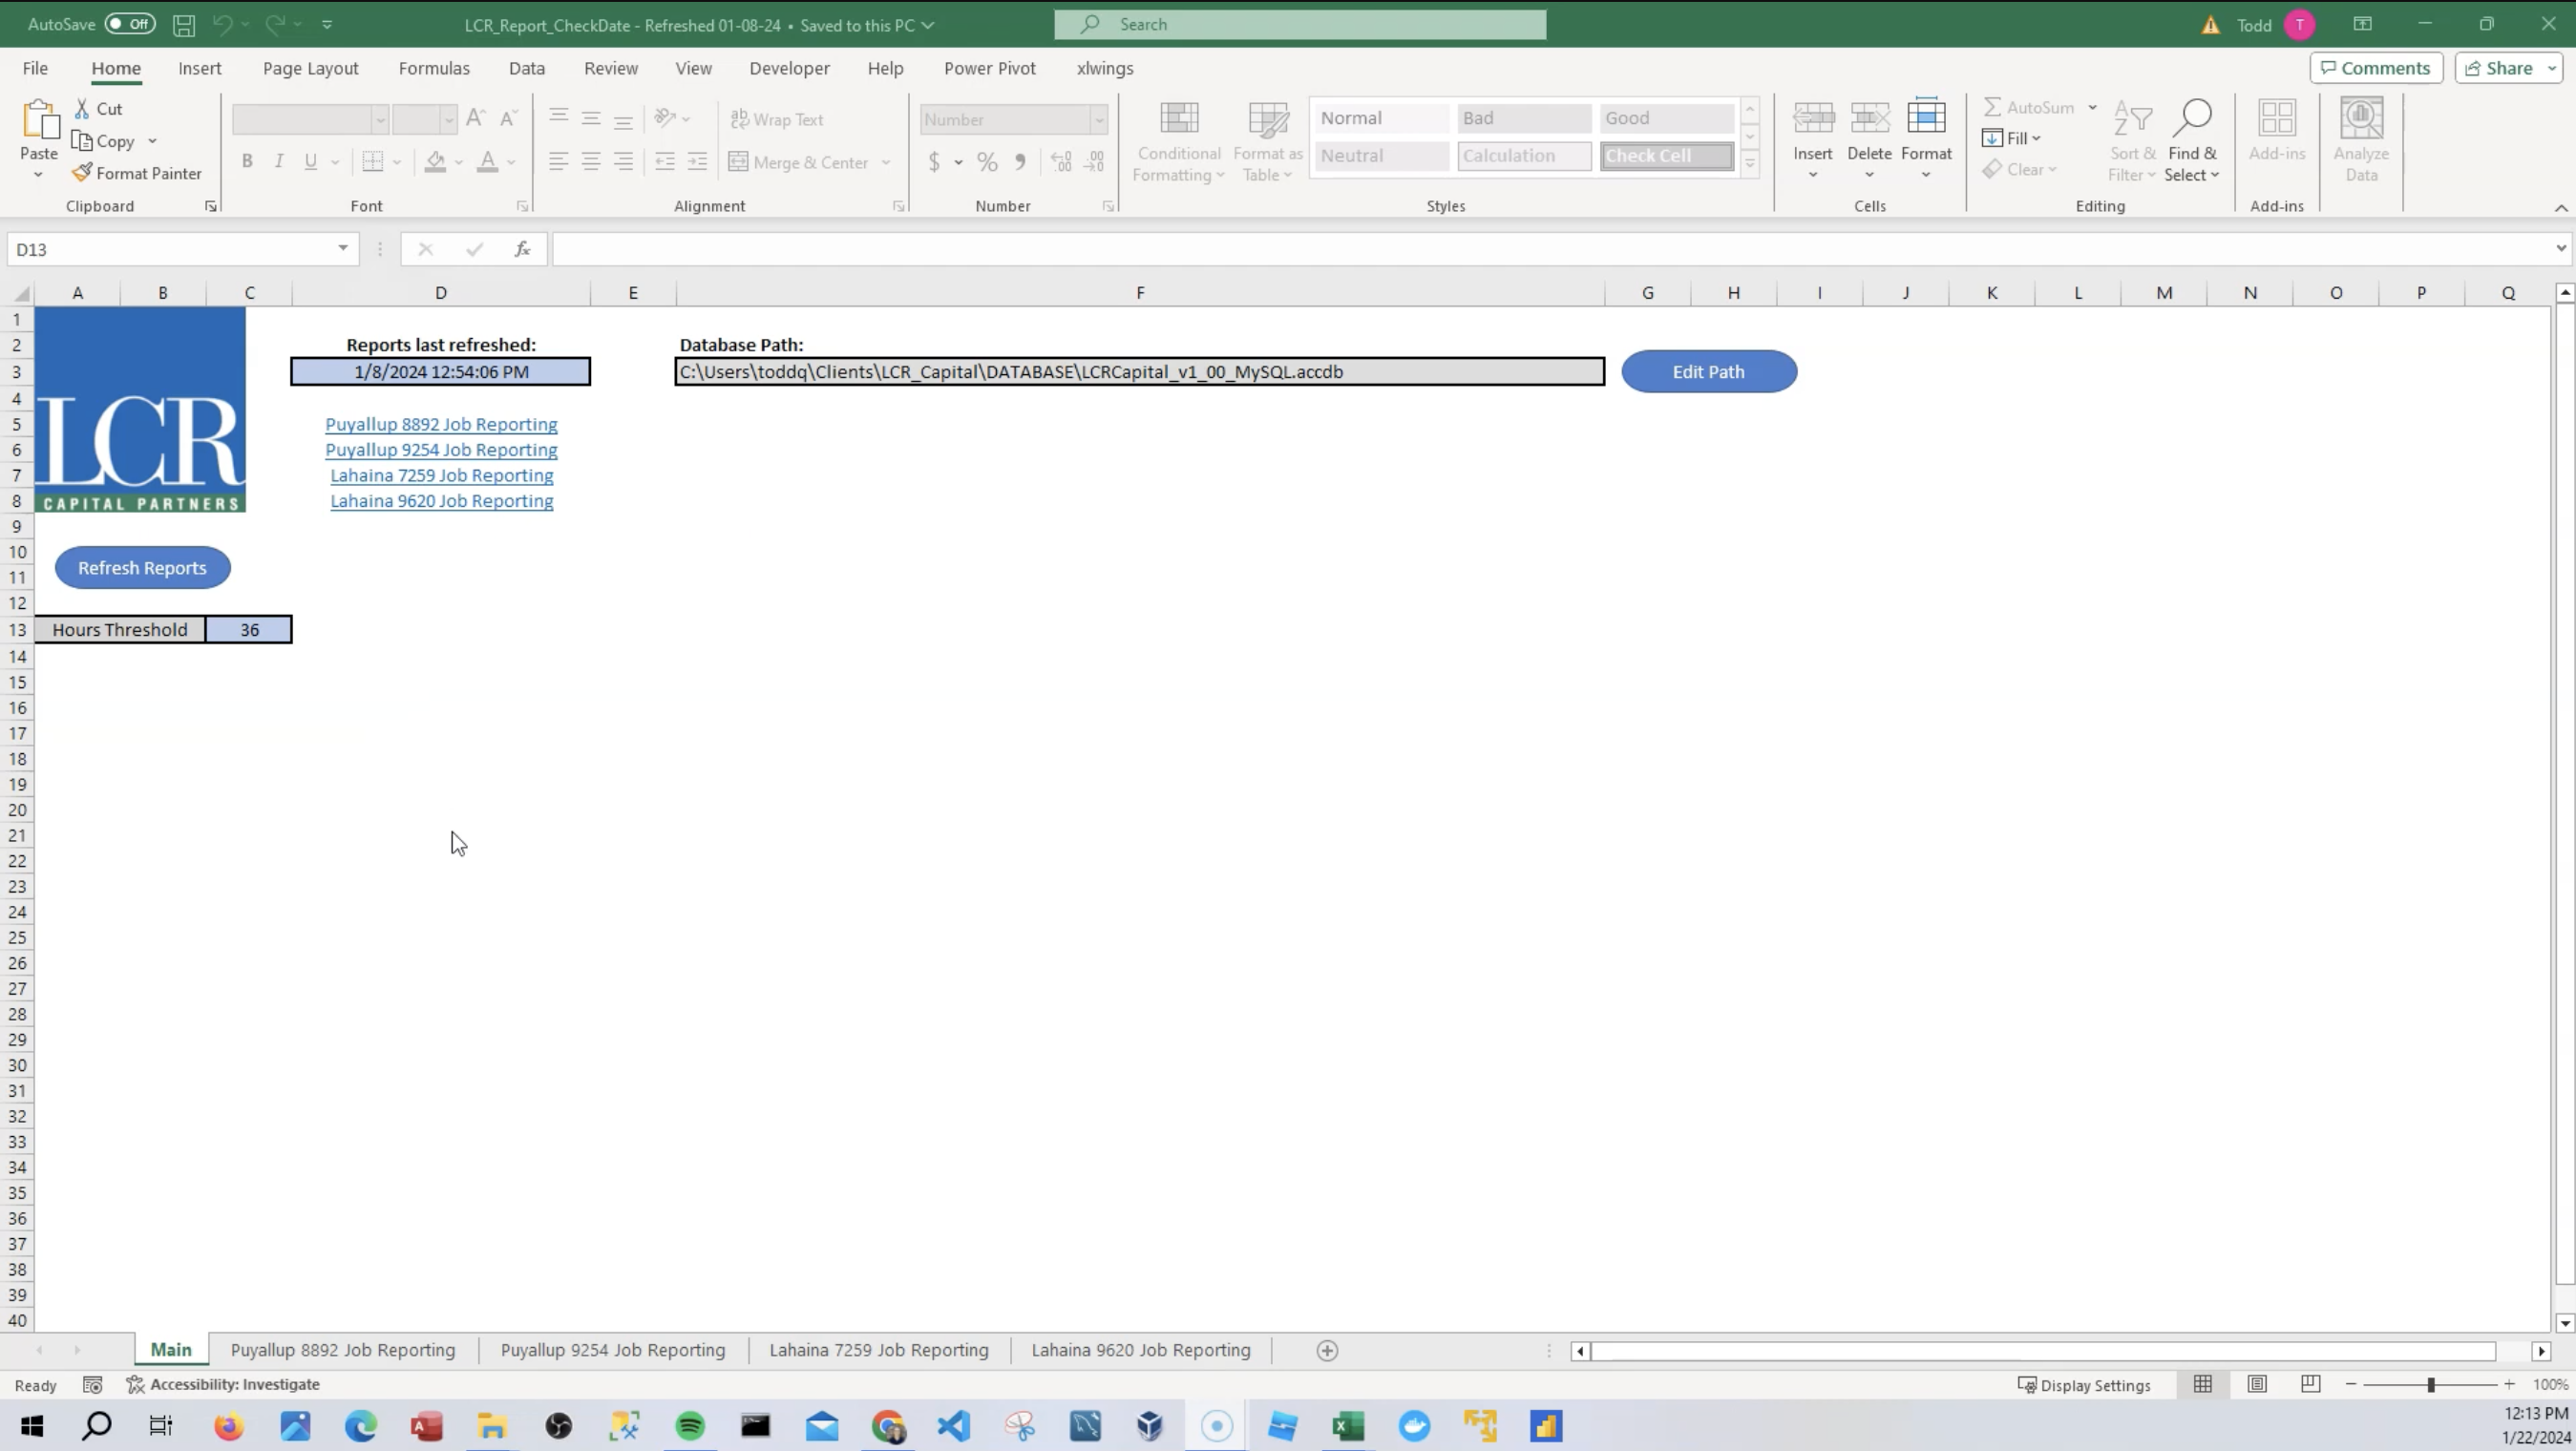Open the Formulas ribbon tab
Image resolution: width=2576 pixels, height=1451 pixels.
pyautogui.click(x=433, y=68)
